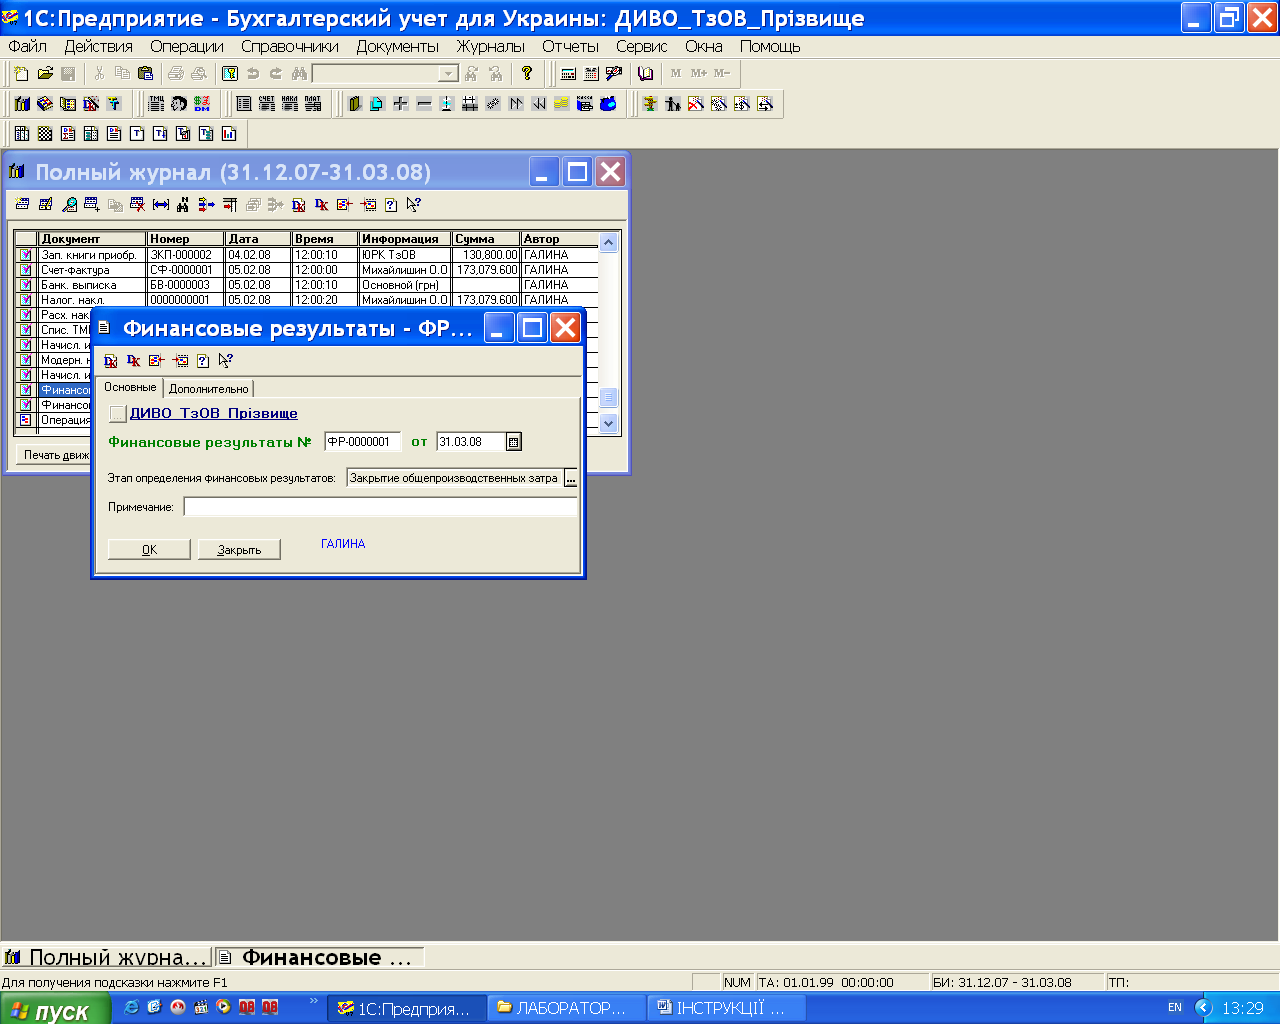Open the search text combo box dropdown arrow
The image size is (1280, 1024).
[449, 73]
